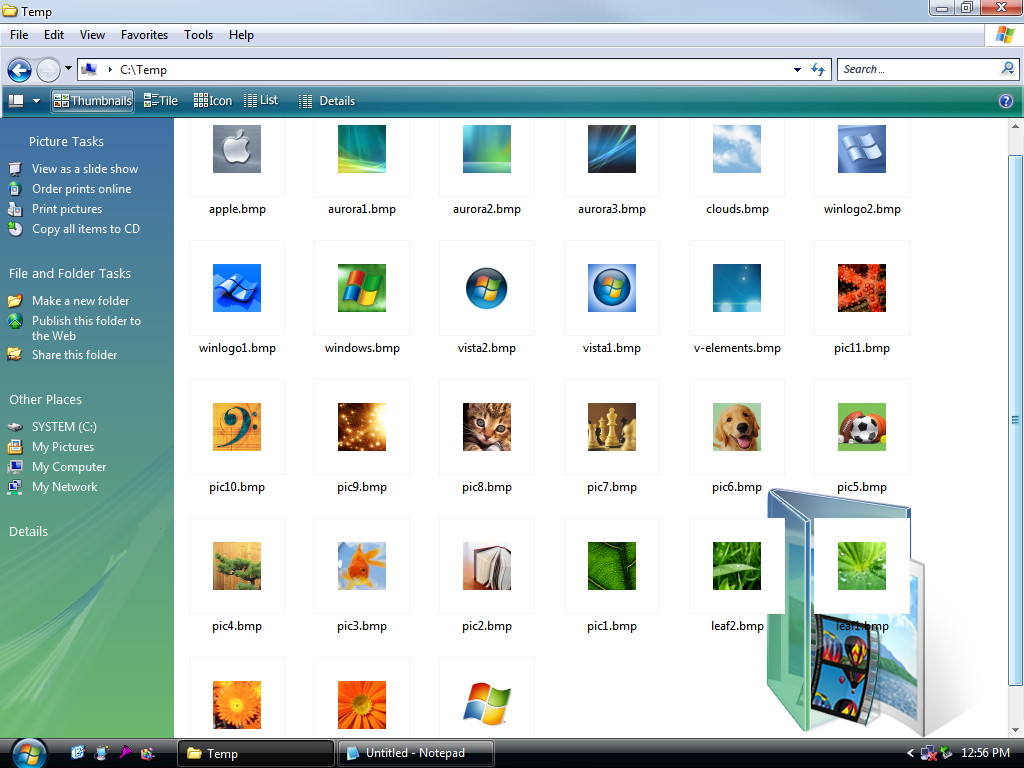
Task: Select the clouds.bmp thumbnail
Action: (x=737, y=149)
